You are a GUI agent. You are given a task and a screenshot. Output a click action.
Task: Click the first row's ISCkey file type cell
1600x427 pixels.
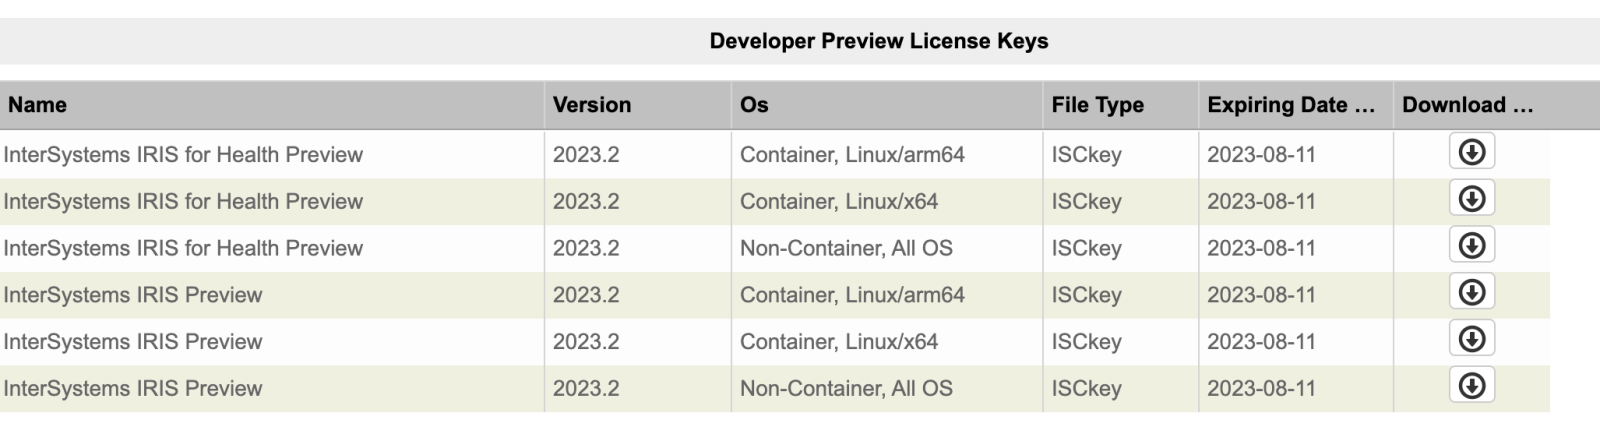(1086, 155)
